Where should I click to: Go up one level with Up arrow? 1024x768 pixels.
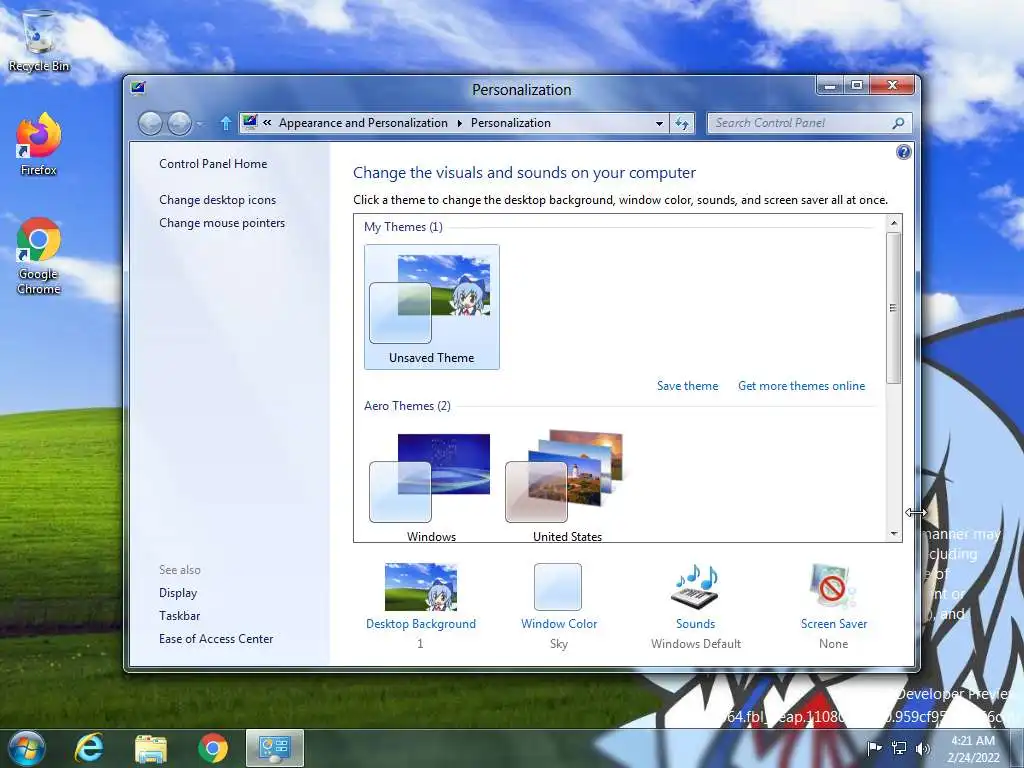(x=226, y=123)
